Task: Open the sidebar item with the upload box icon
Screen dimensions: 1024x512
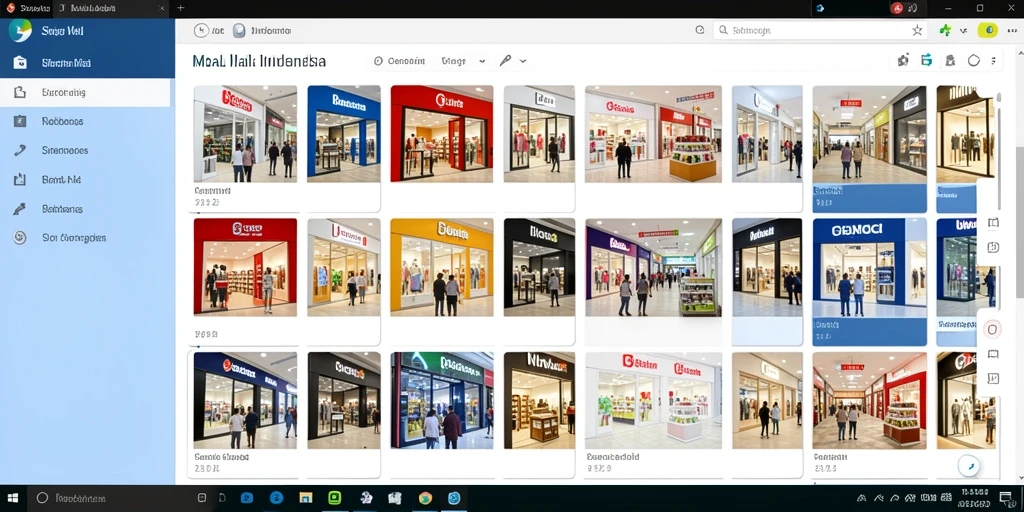Action: tap(86, 180)
